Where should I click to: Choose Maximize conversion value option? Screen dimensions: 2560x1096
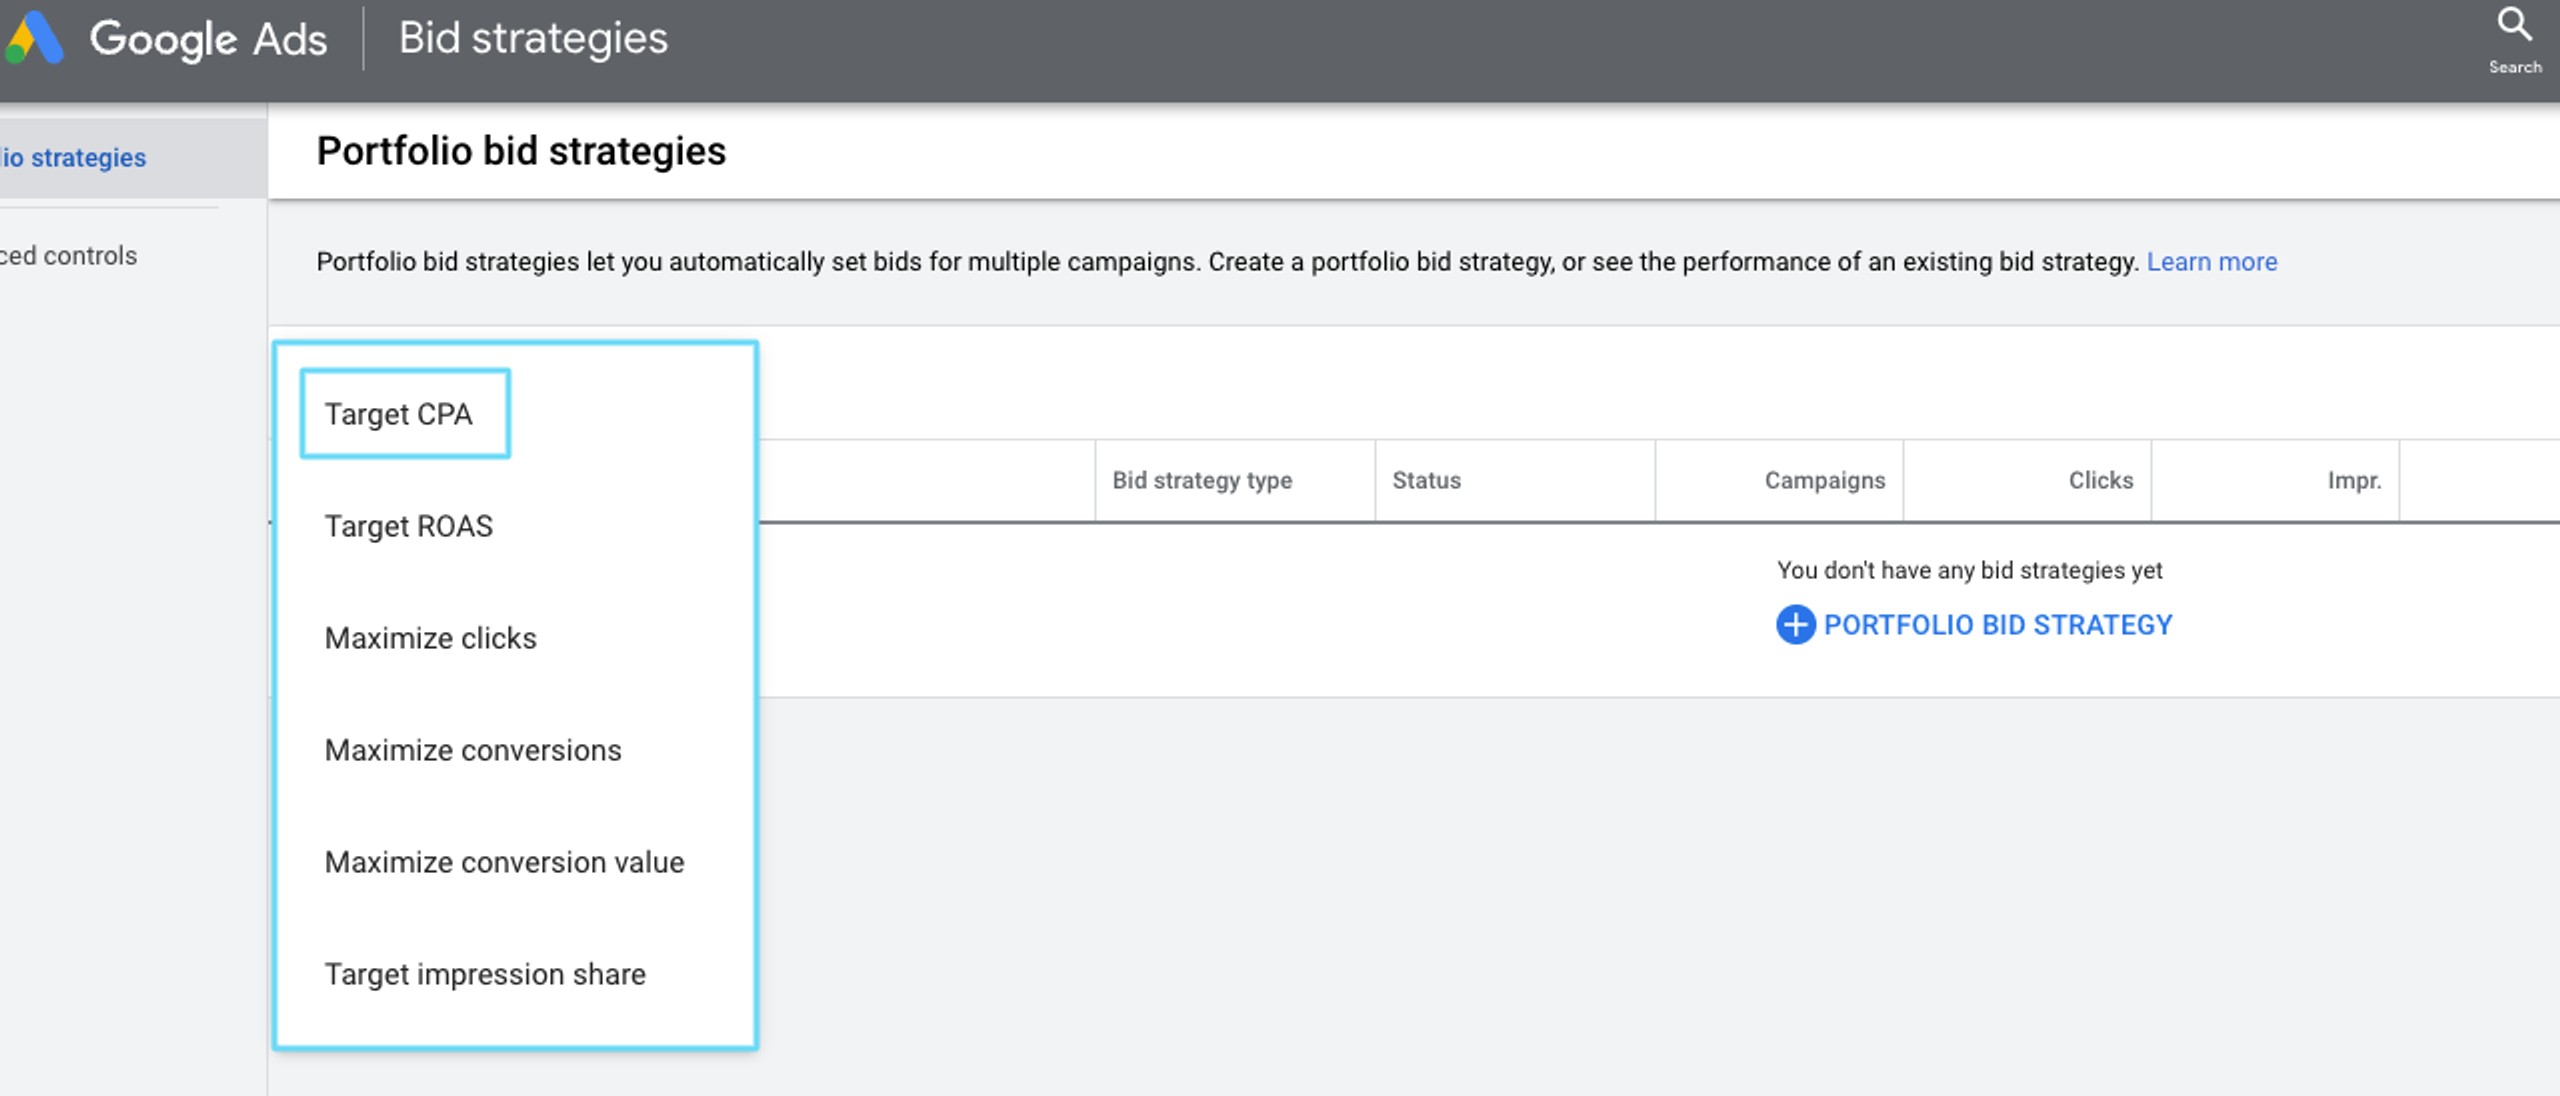tap(504, 862)
